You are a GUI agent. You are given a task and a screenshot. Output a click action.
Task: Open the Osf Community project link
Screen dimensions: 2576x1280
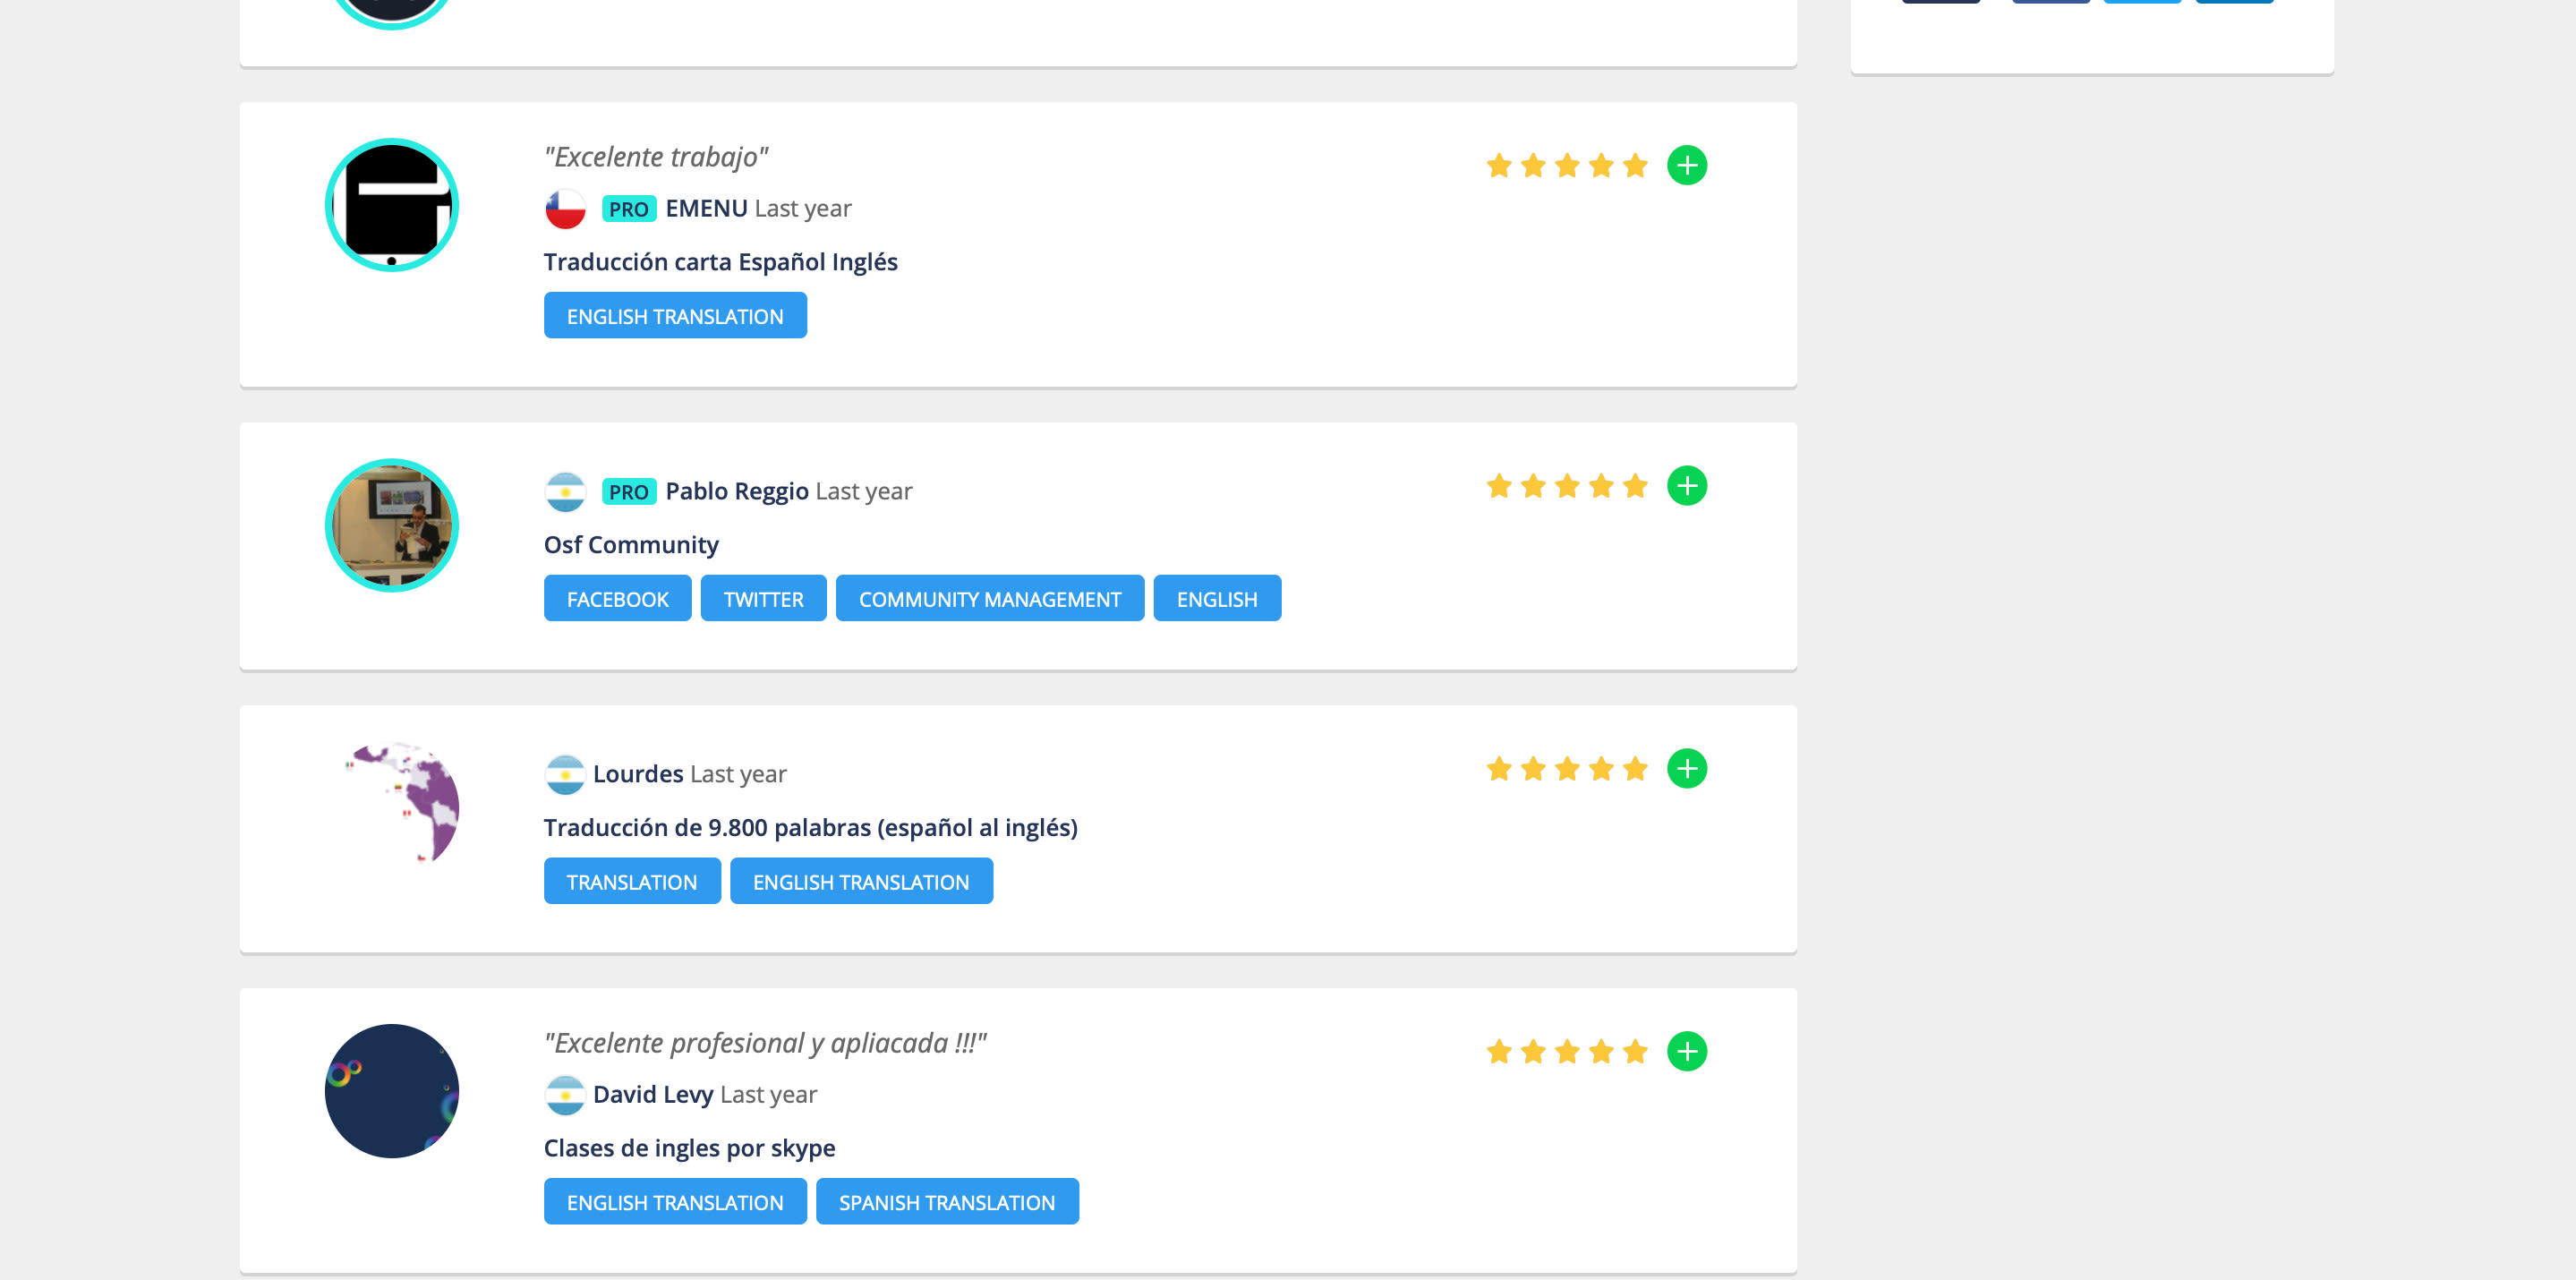pos(631,545)
